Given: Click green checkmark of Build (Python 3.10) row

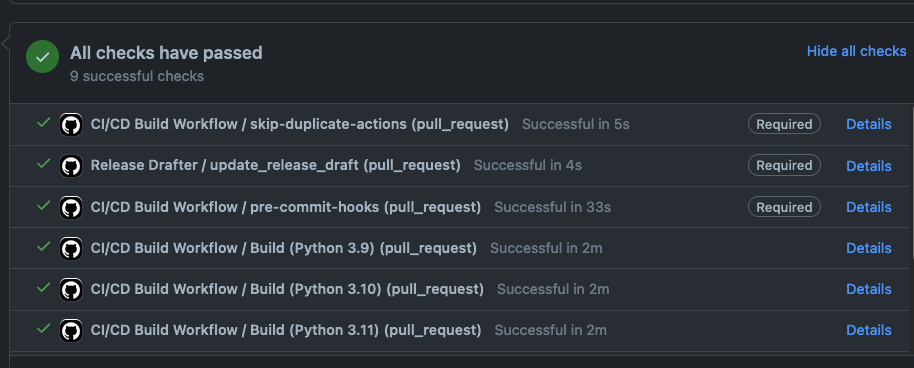Looking at the screenshot, I should [43, 288].
